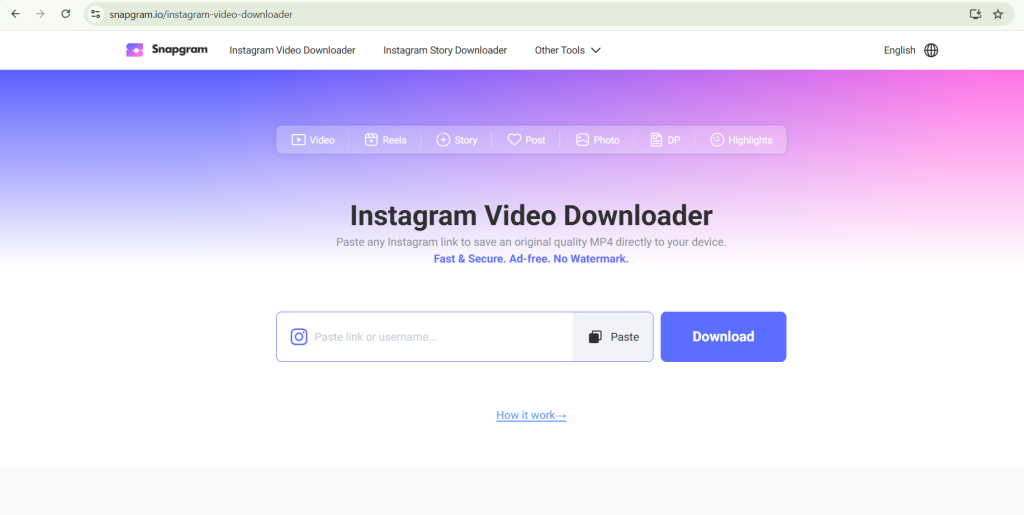Click the install app icon in address bar

(x=975, y=14)
